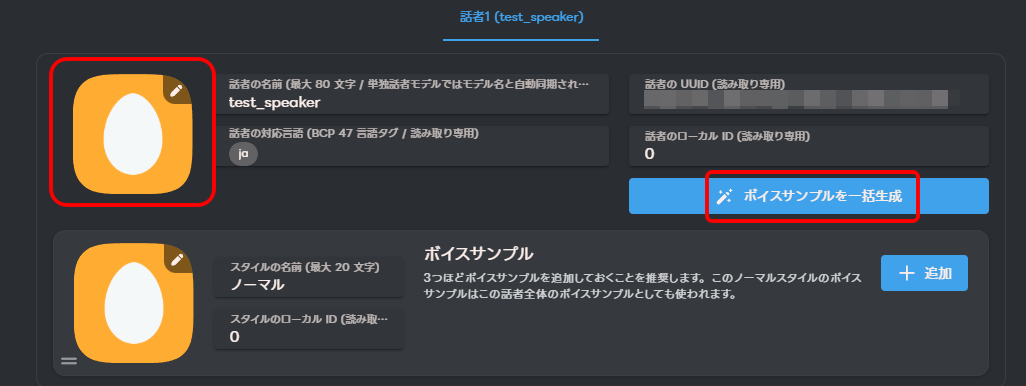Image resolution: width=1026 pixels, height=386 pixels.
Task: Focus the スタイルの名前 field with ノーマル
Action: click(x=309, y=276)
